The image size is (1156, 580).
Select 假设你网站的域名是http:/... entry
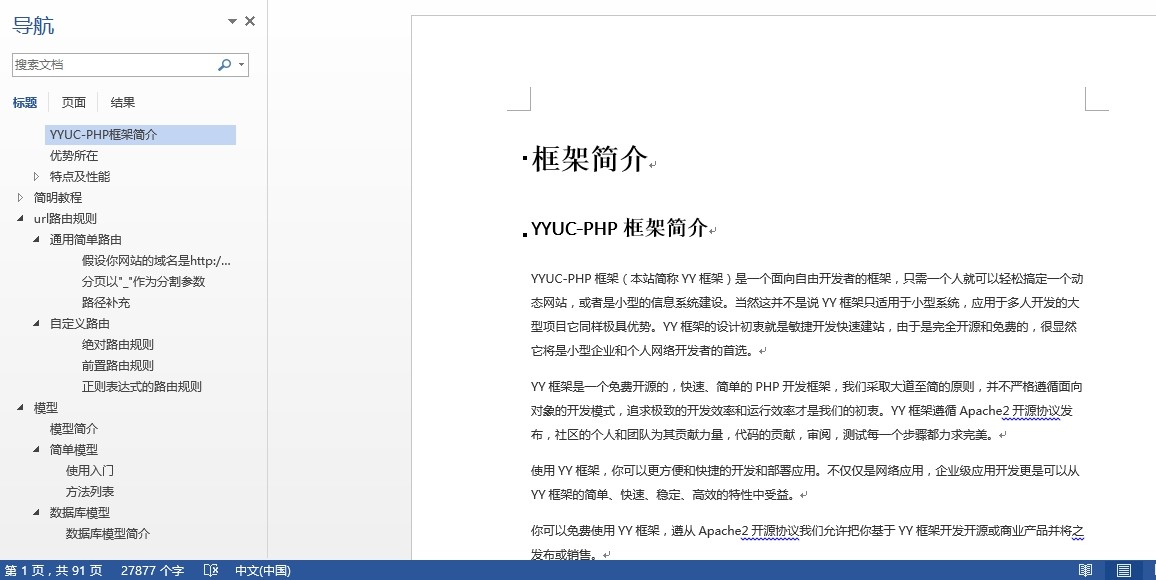click(x=156, y=260)
